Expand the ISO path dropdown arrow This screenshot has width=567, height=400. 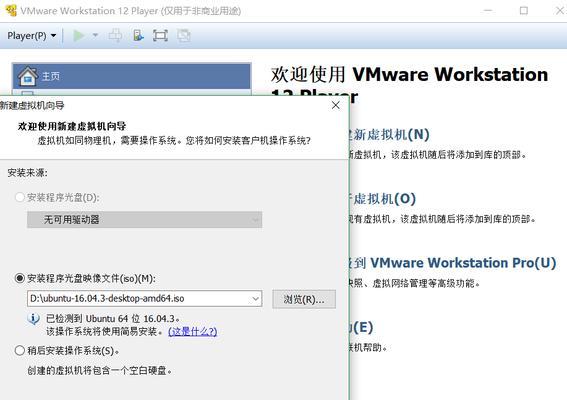click(255, 299)
